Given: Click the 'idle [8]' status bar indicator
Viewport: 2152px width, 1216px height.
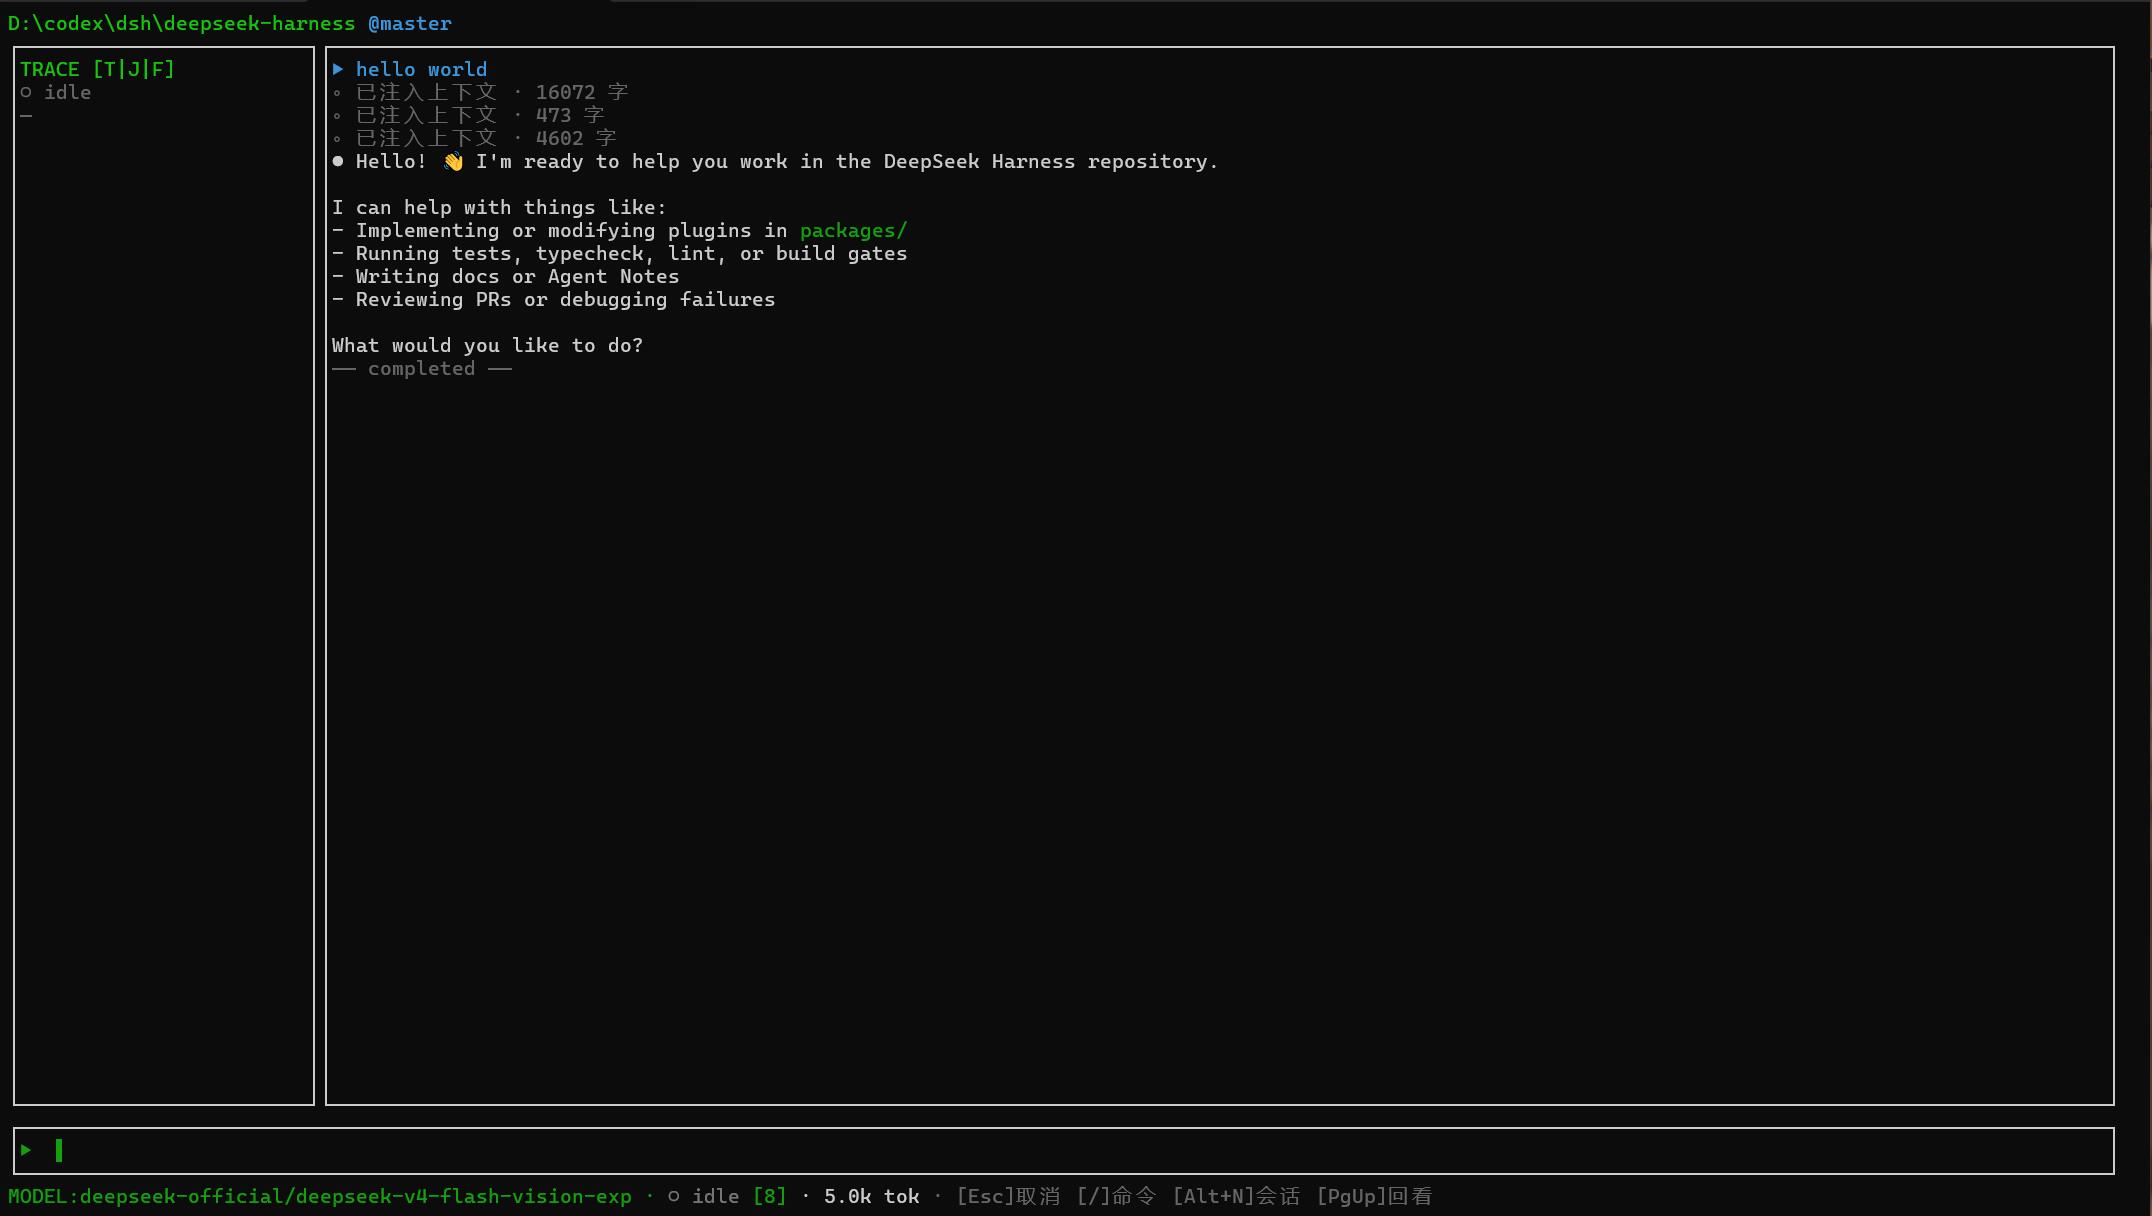Looking at the screenshot, I should pyautogui.click(x=727, y=1196).
